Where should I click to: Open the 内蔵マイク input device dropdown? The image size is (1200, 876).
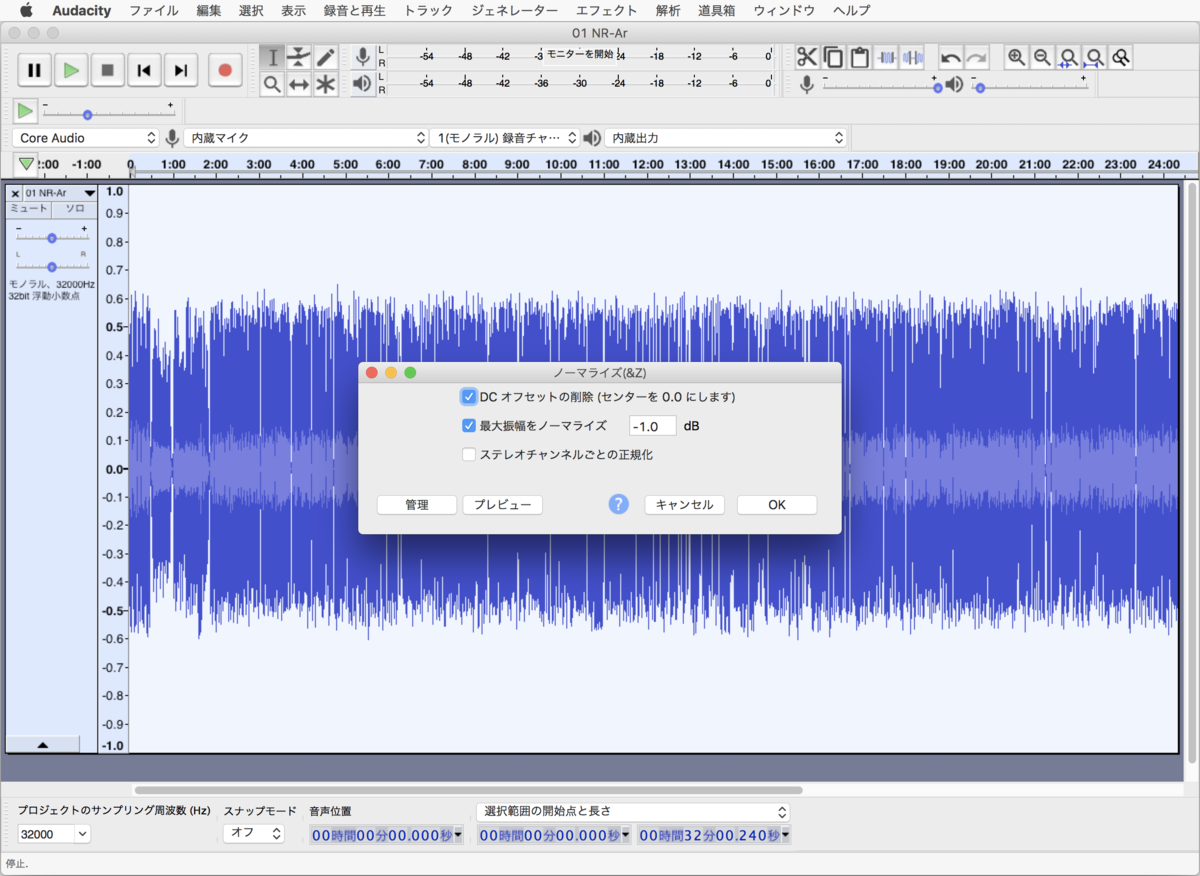pos(306,138)
